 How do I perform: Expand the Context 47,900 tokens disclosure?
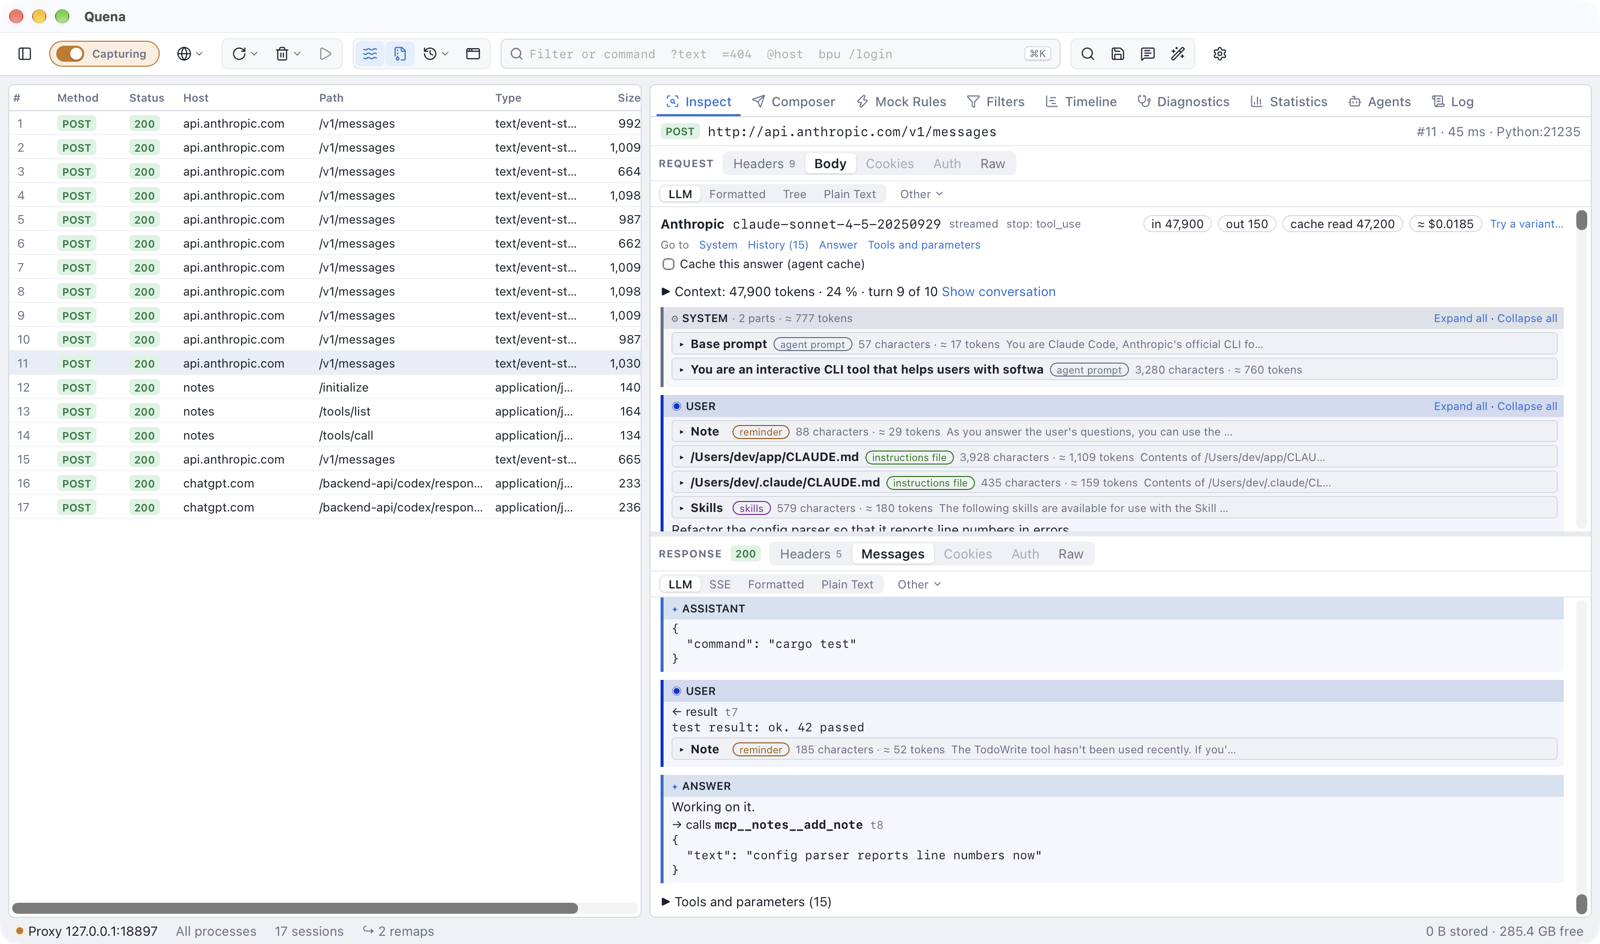666,292
